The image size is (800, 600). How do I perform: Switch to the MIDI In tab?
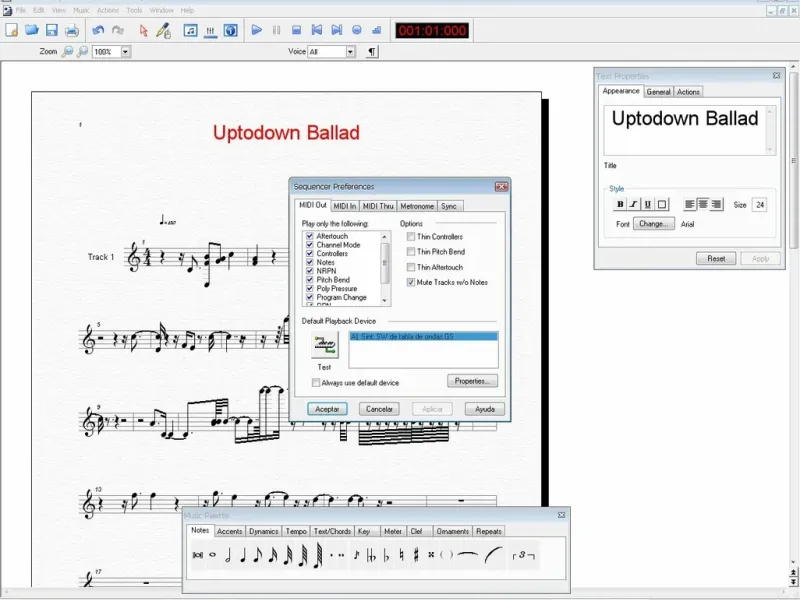pyautogui.click(x=345, y=206)
